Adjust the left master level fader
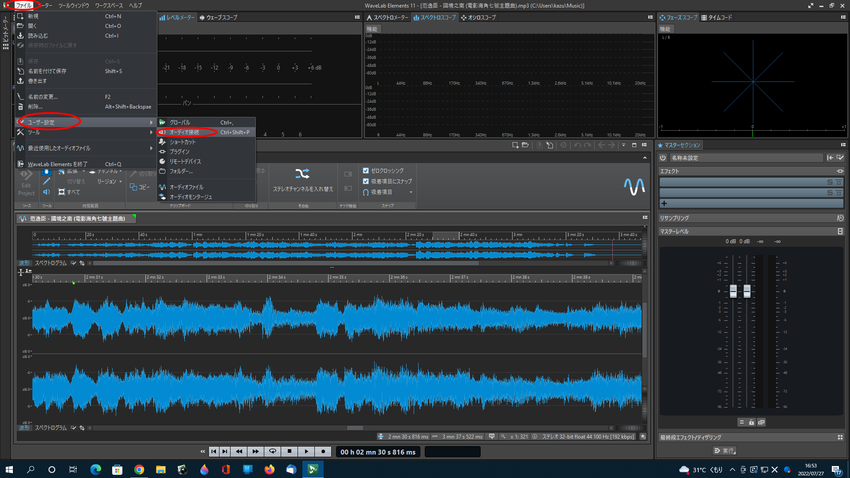Image resolution: width=850 pixels, height=478 pixels. point(733,291)
